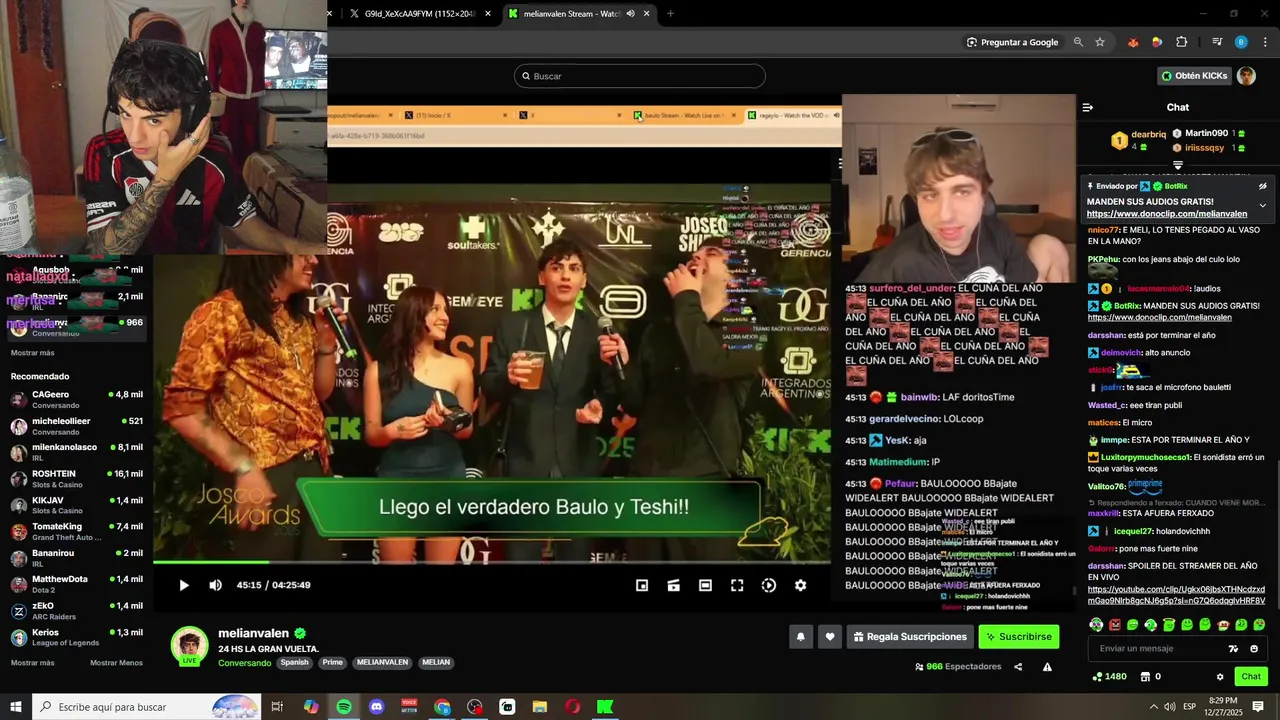Click the 1480 channel points balance
The height and width of the screenshot is (720, 1280).
tap(1109, 677)
